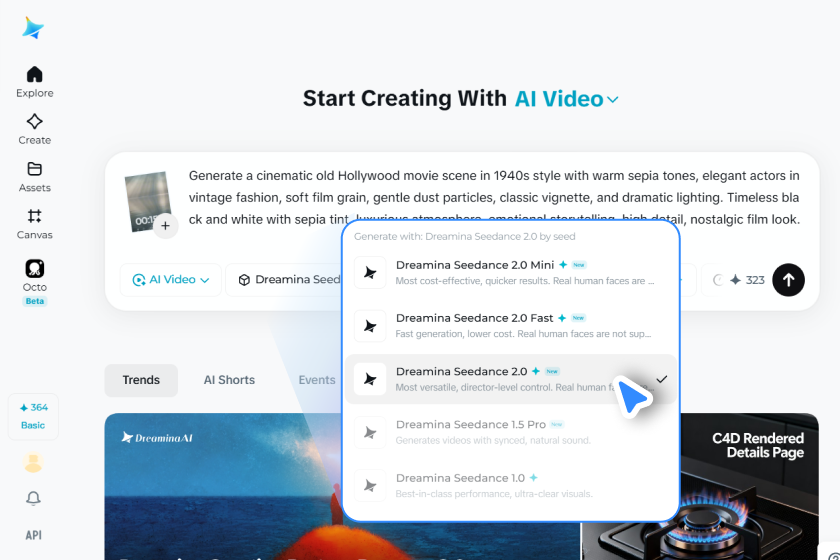Open the notifications bell
Viewport: 840px width, 560px height.
click(33, 498)
